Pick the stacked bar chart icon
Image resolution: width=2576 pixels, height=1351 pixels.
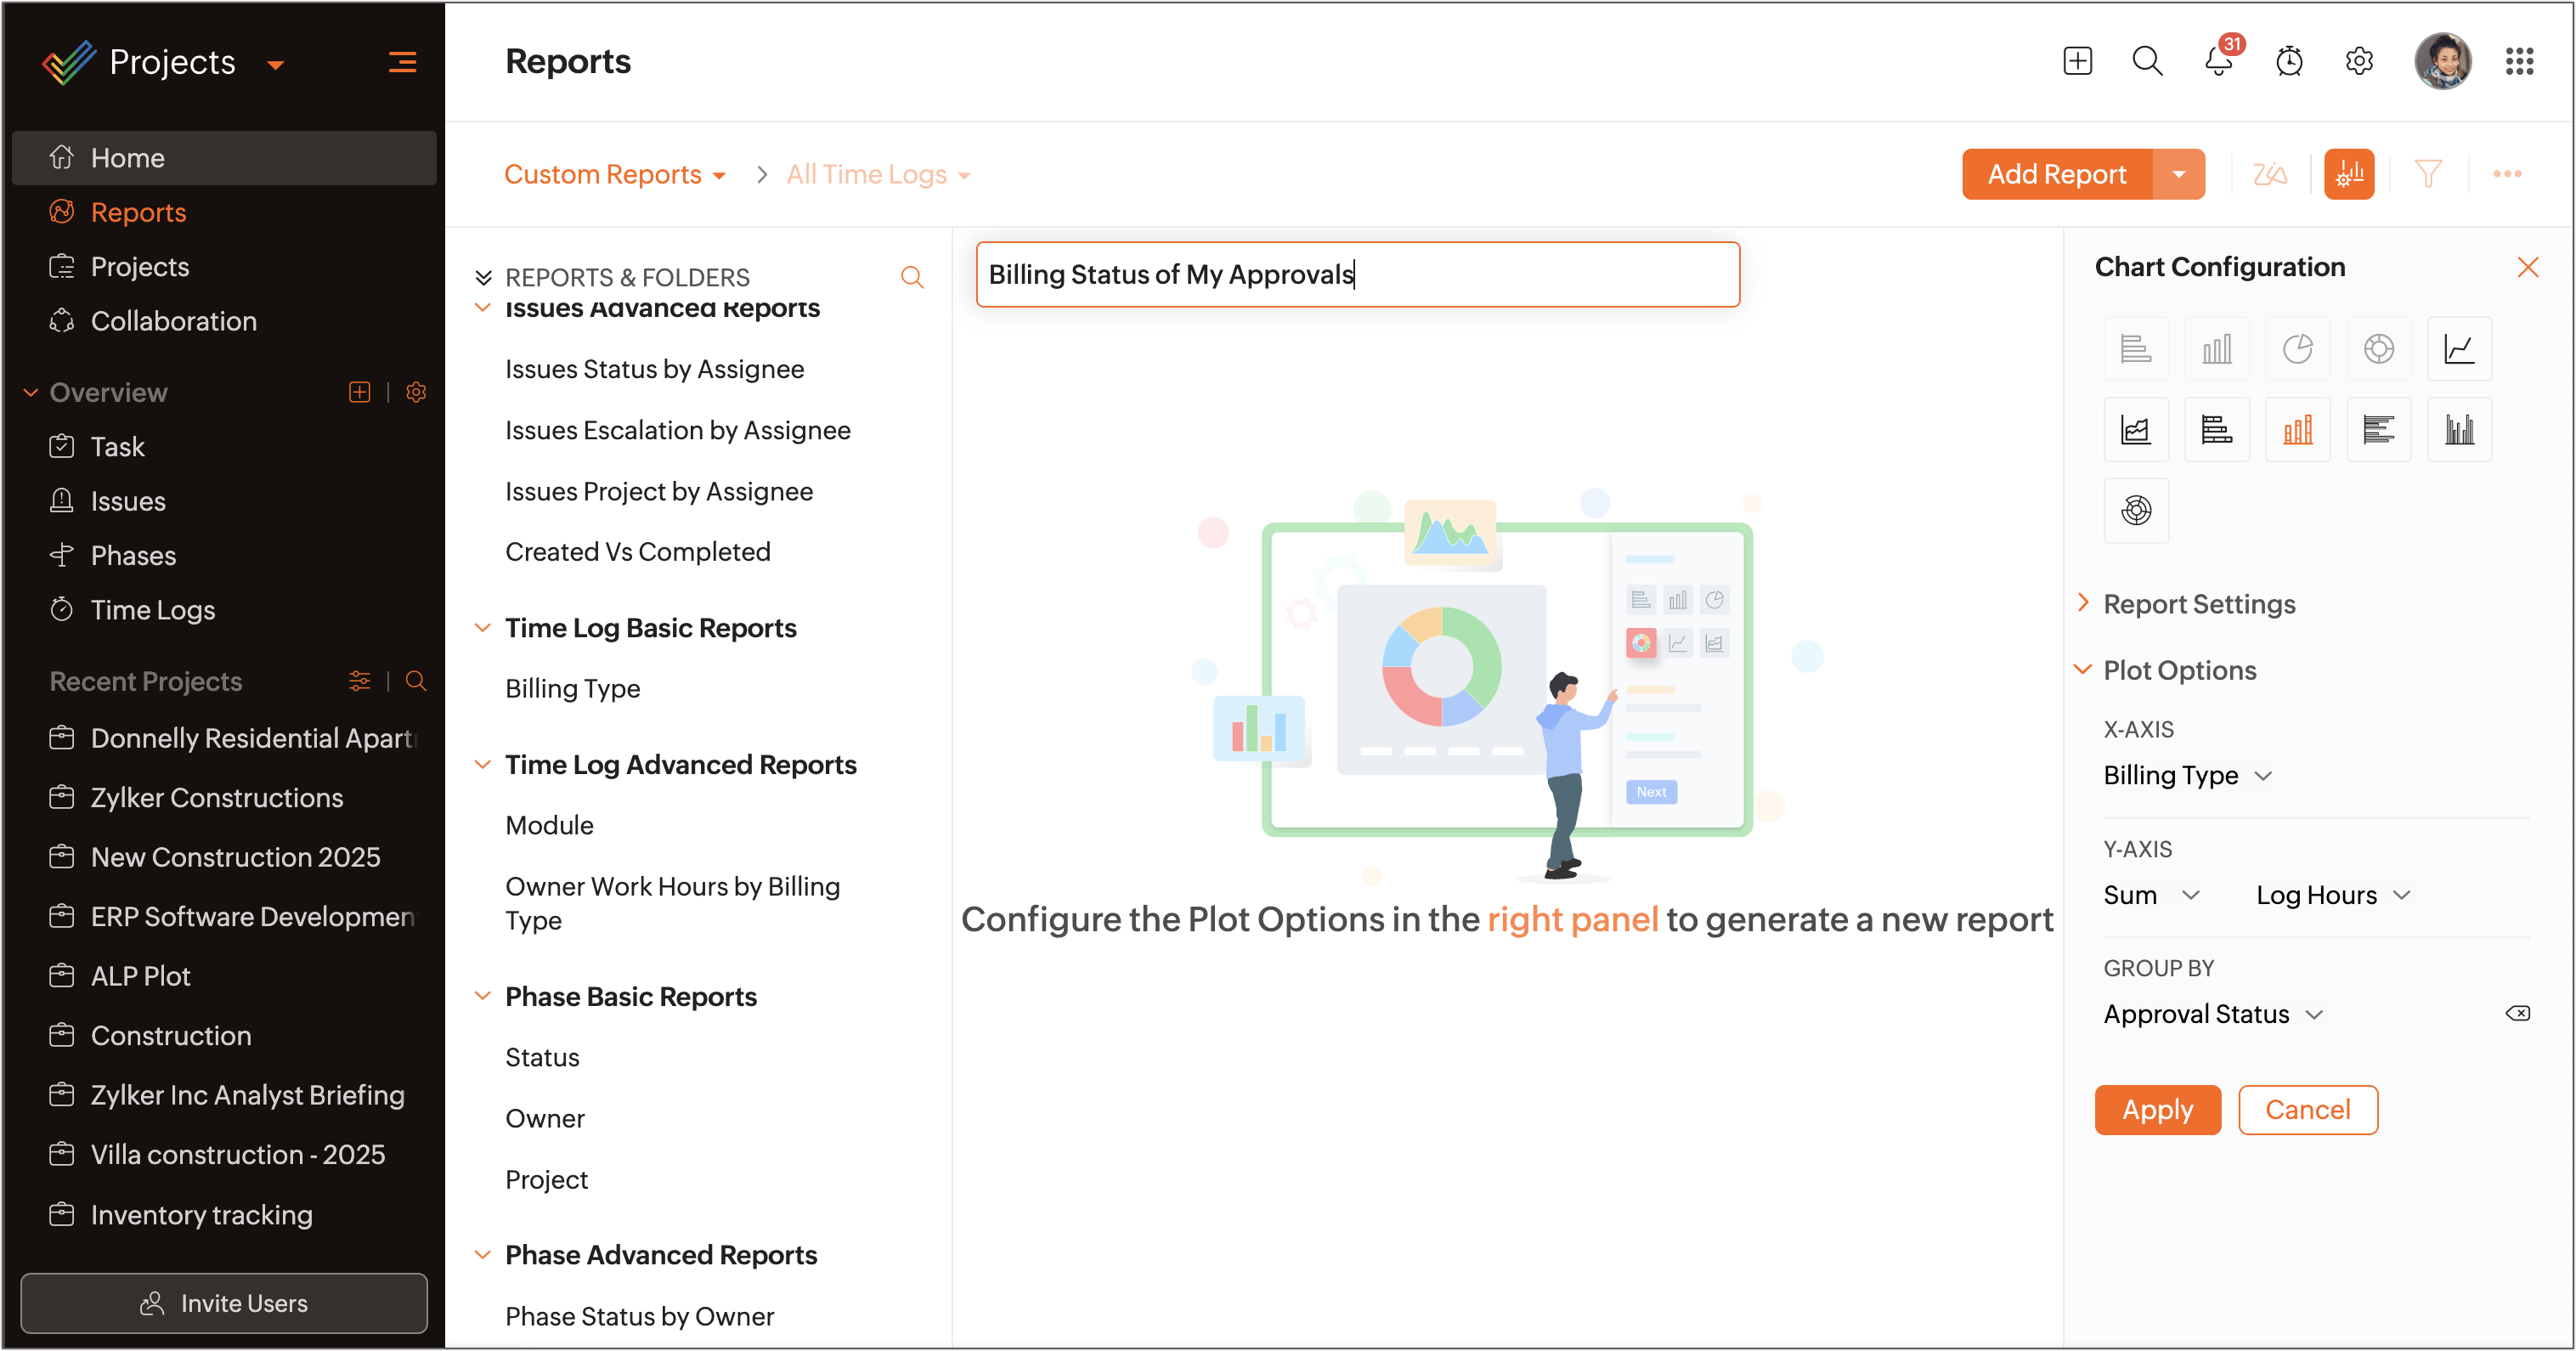2216,430
